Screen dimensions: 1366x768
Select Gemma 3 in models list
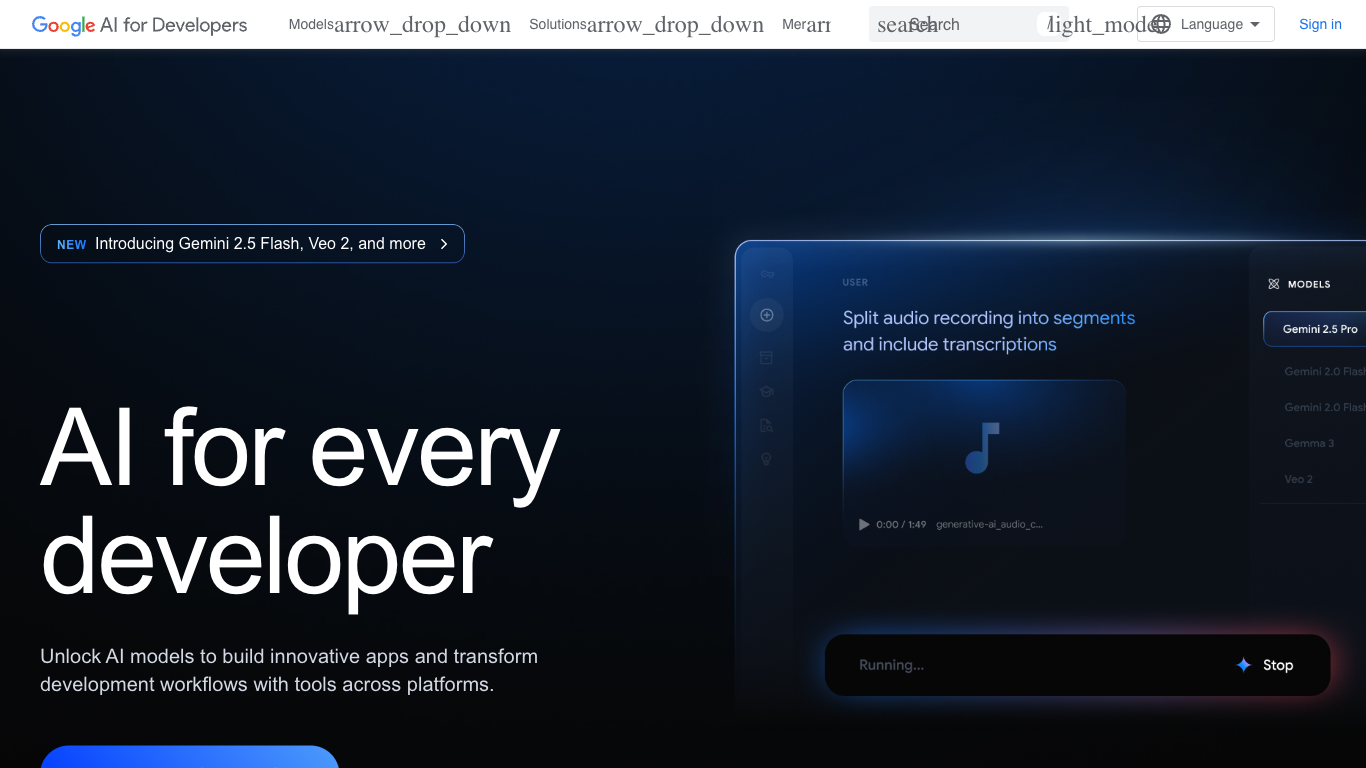tap(1309, 443)
